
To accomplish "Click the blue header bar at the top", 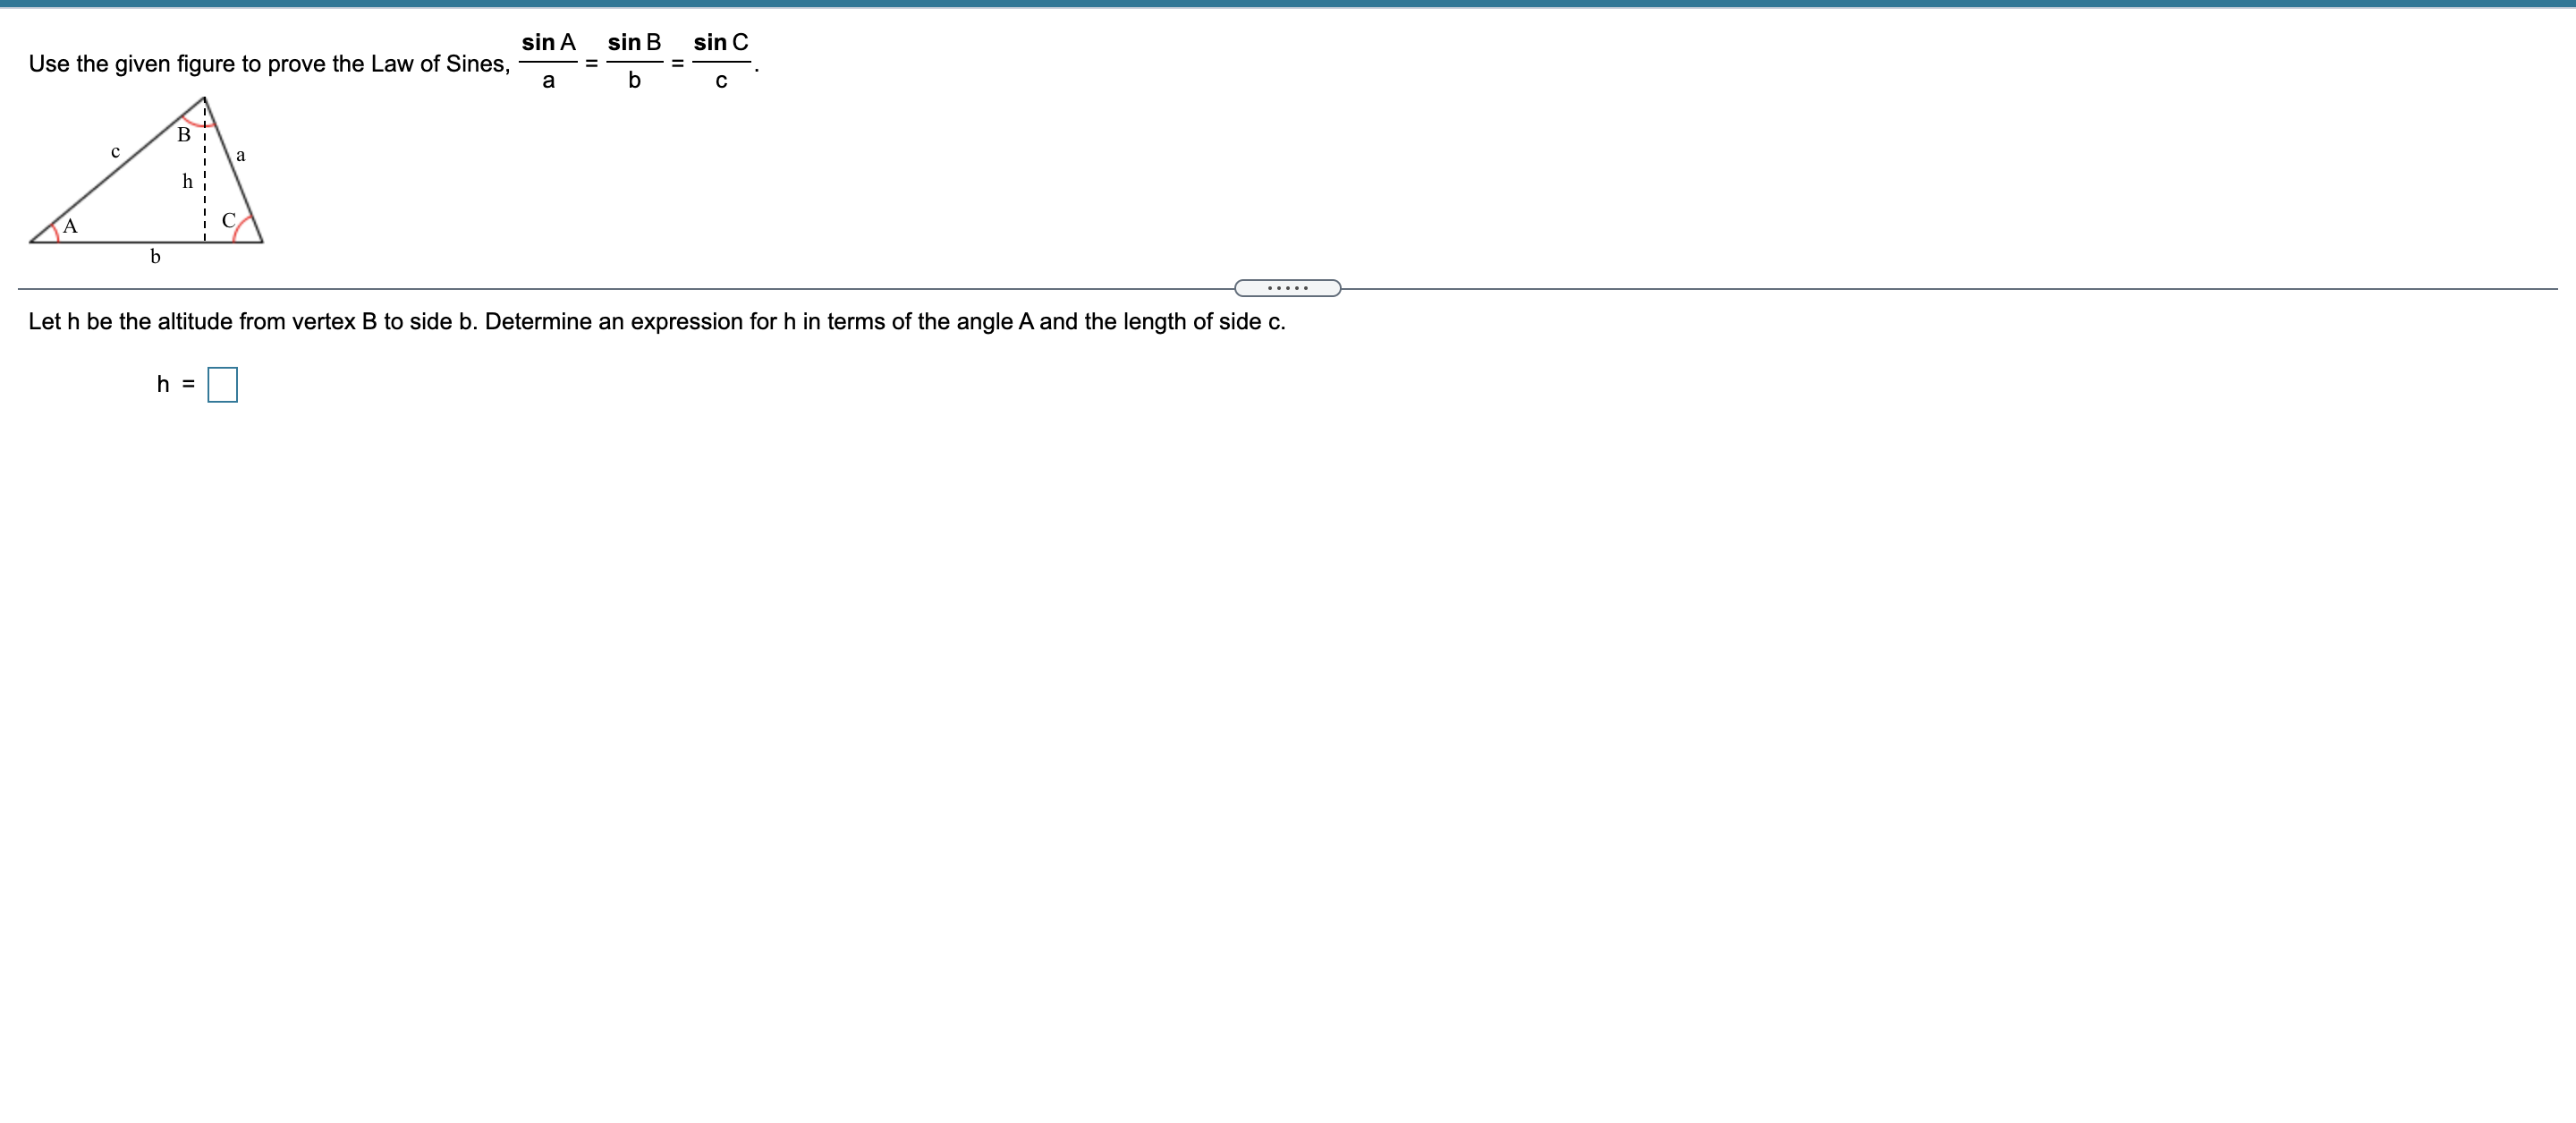I will point(1288,4).
